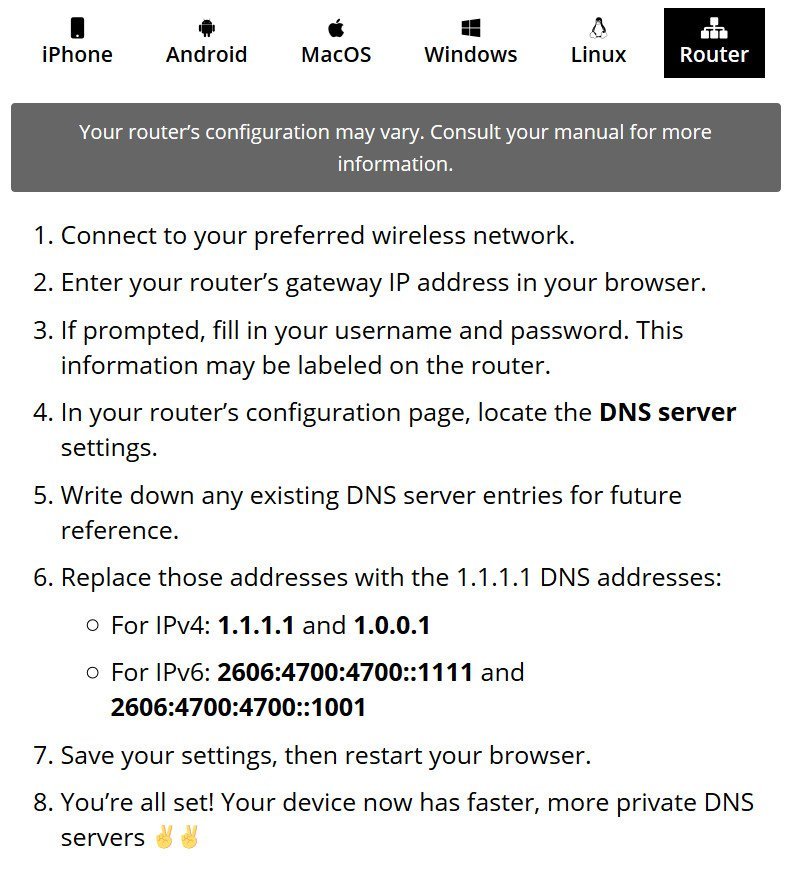Click the Android robot icon
This screenshot has height=874, width=791.
click(207, 27)
